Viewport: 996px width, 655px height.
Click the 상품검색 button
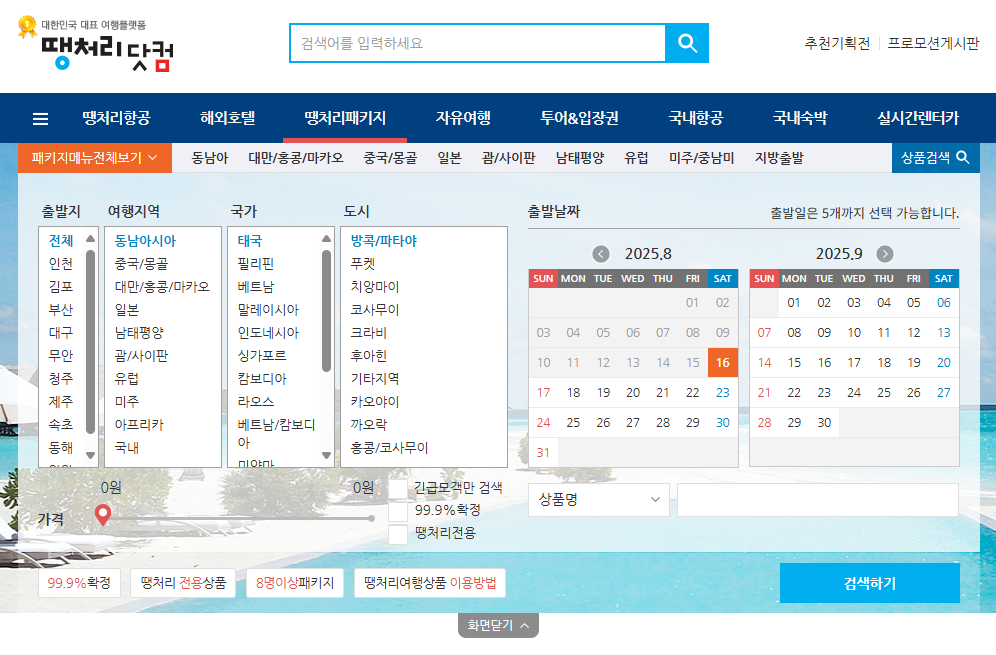point(936,158)
